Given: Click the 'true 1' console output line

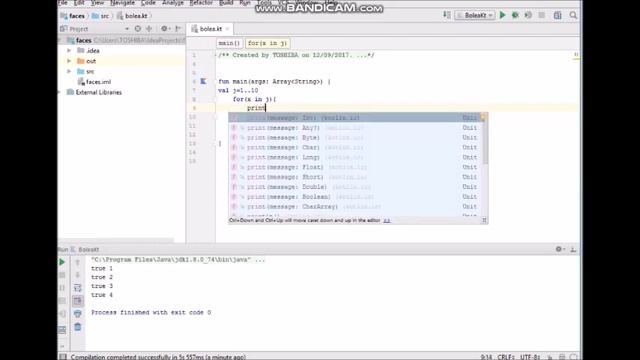Looking at the screenshot, I should point(102,268).
